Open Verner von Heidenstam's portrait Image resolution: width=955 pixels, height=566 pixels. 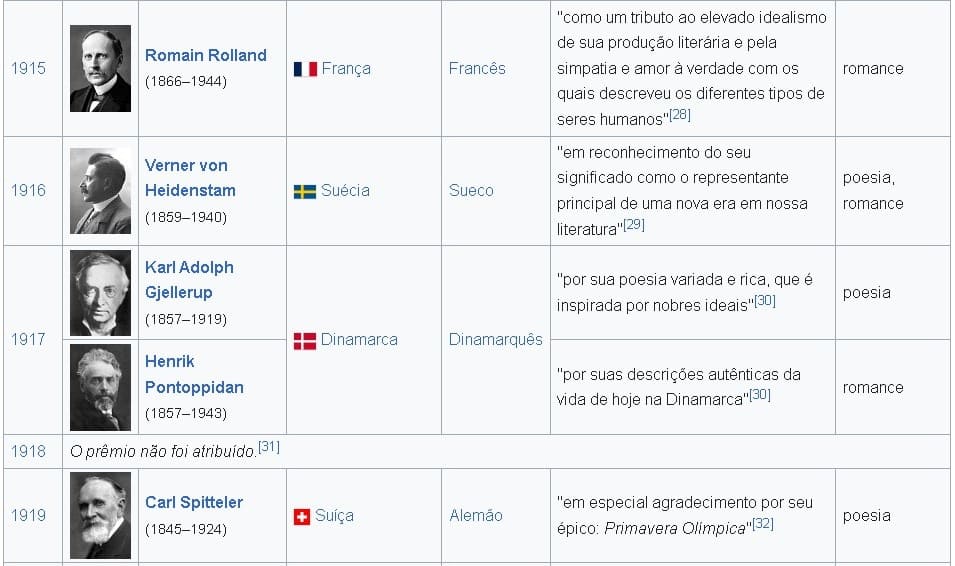100,191
